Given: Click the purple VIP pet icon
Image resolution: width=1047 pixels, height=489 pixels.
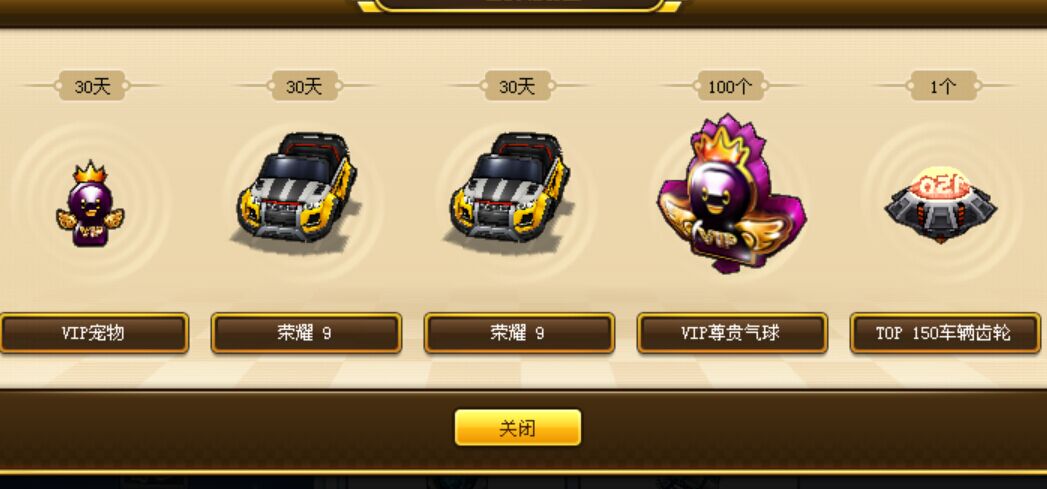Looking at the screenshot, I should coord(90,204).
